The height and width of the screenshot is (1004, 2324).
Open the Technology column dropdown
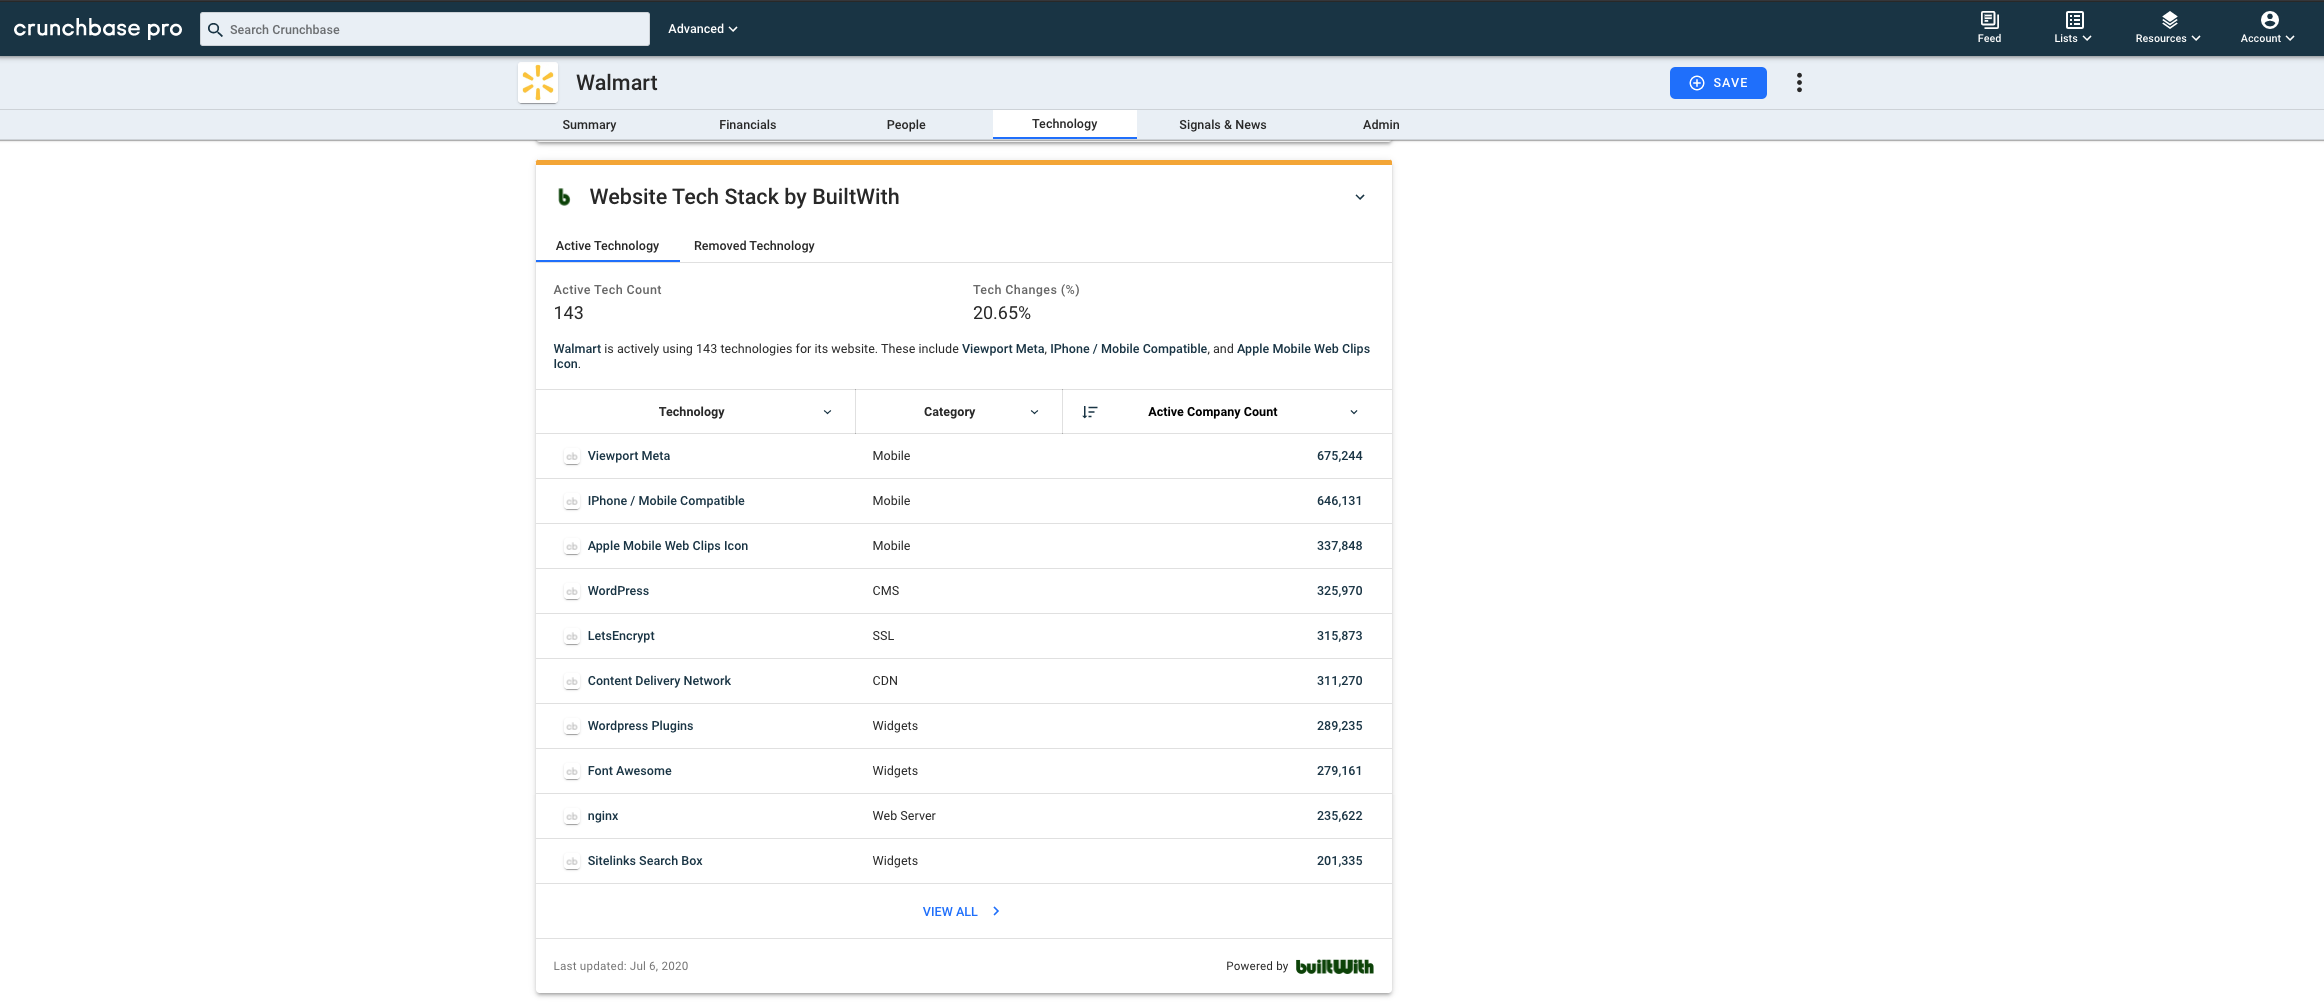click(827, 412)
